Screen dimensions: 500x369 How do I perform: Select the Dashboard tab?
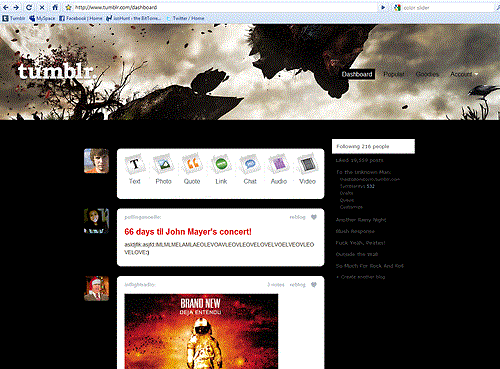[357, 74]
